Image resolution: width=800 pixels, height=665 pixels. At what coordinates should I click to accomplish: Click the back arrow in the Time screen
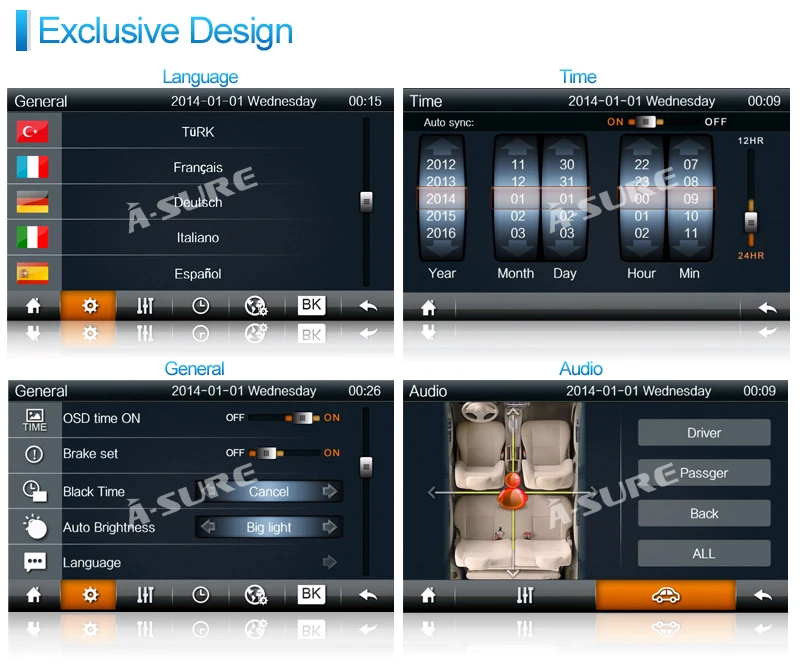(x=767, y=308)
